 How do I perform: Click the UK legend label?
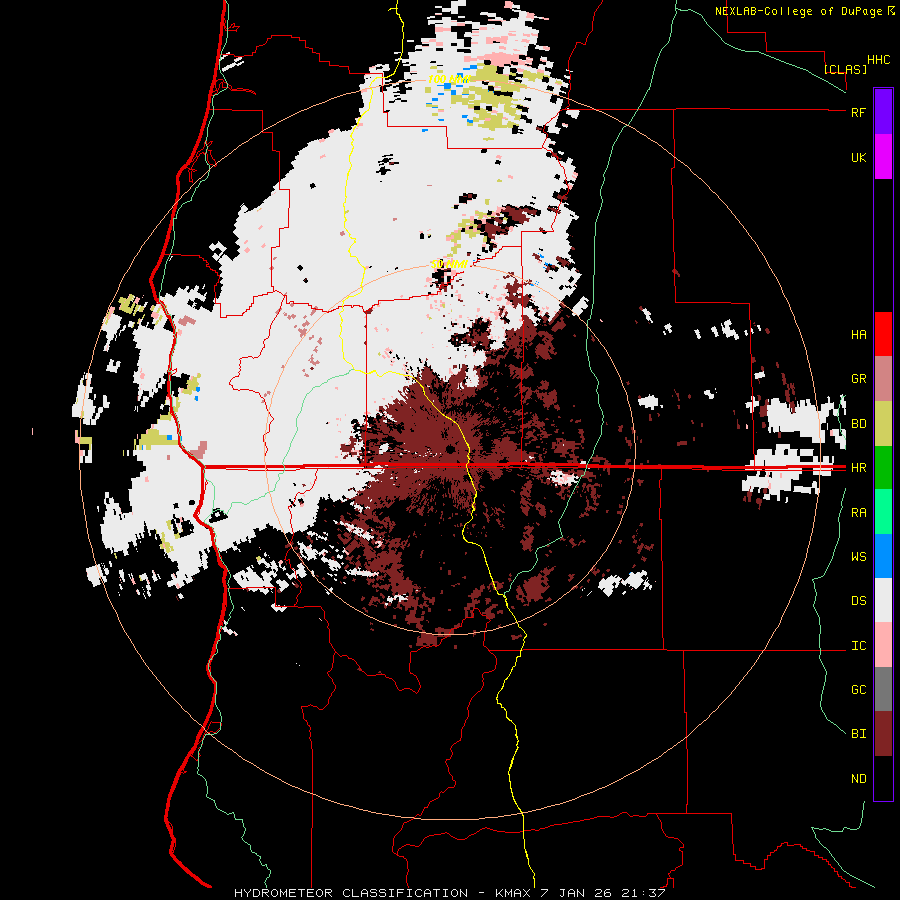click(858, 157)
